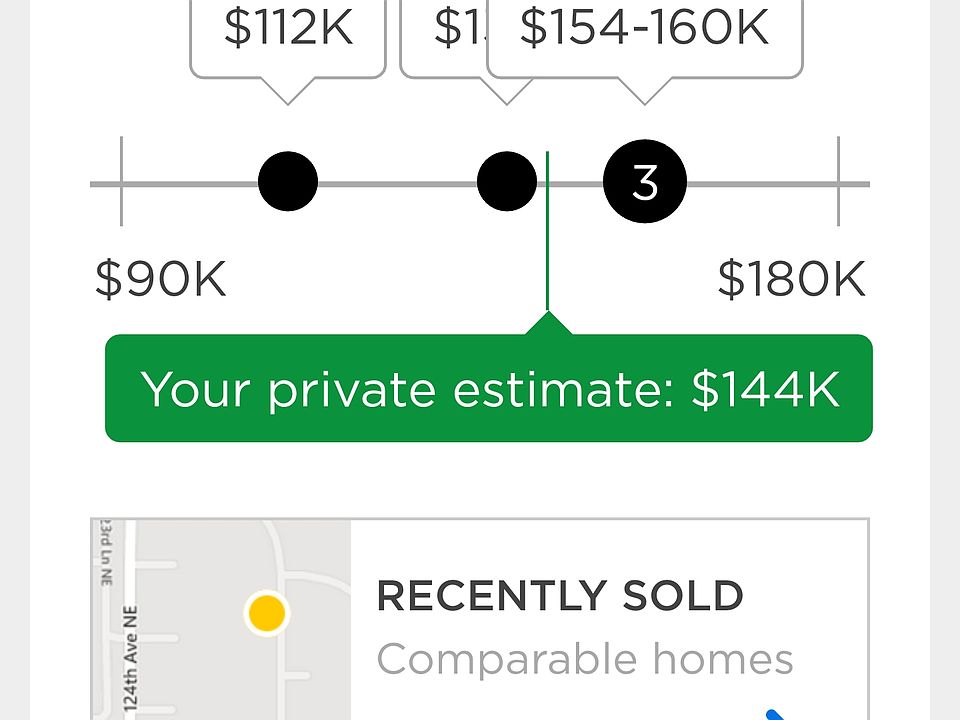This screenshot has height=720, width=960.
Task: Tap the green private estimate $144K banner
Action: (x=489, y=388)
